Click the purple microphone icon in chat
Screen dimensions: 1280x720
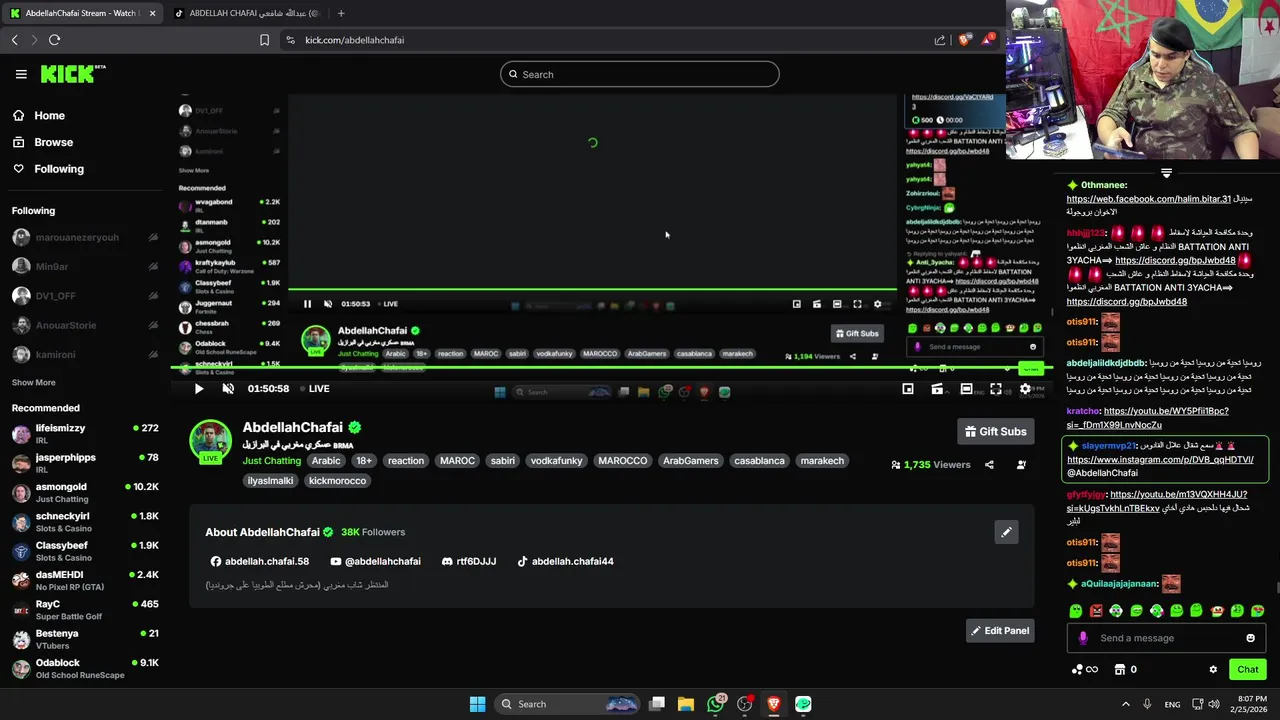1083,638
